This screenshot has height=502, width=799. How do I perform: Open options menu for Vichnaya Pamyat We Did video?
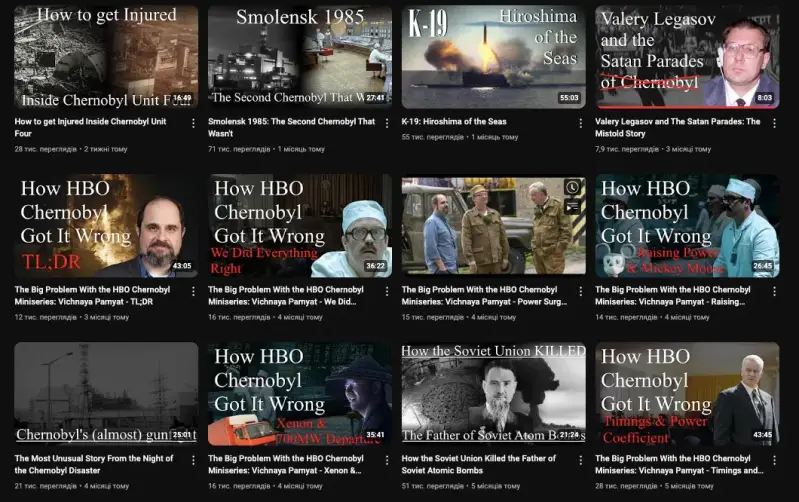pos(387,292)
